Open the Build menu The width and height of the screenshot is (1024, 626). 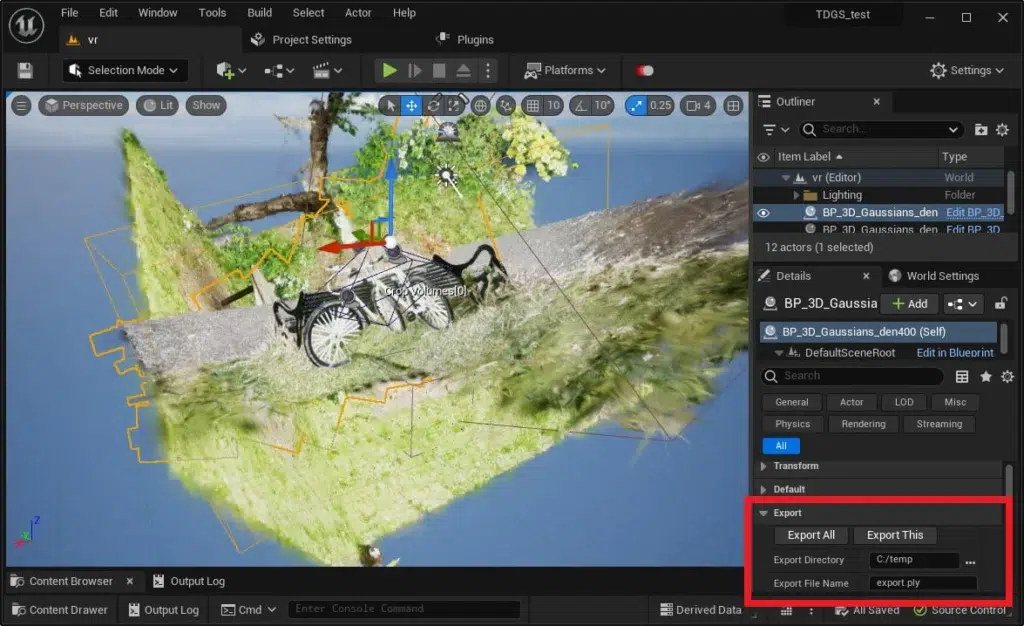click(x=259, y=12)
